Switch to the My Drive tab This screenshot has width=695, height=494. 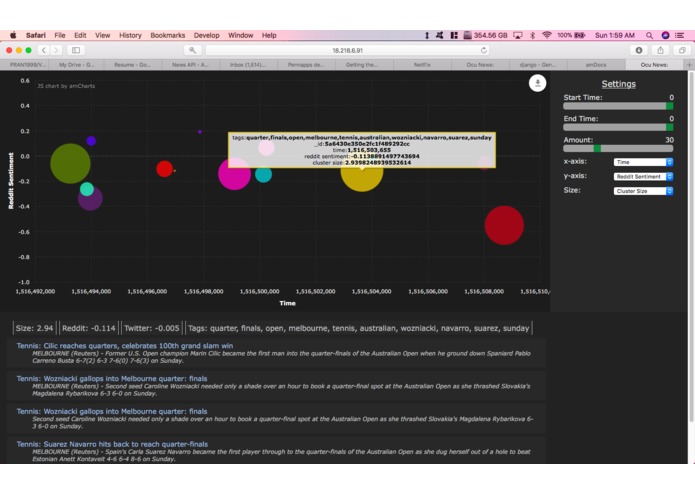[76, 65]
